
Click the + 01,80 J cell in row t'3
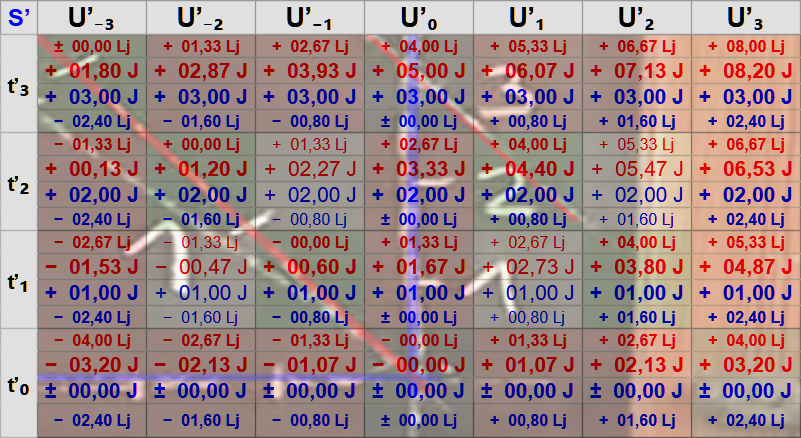92,71
